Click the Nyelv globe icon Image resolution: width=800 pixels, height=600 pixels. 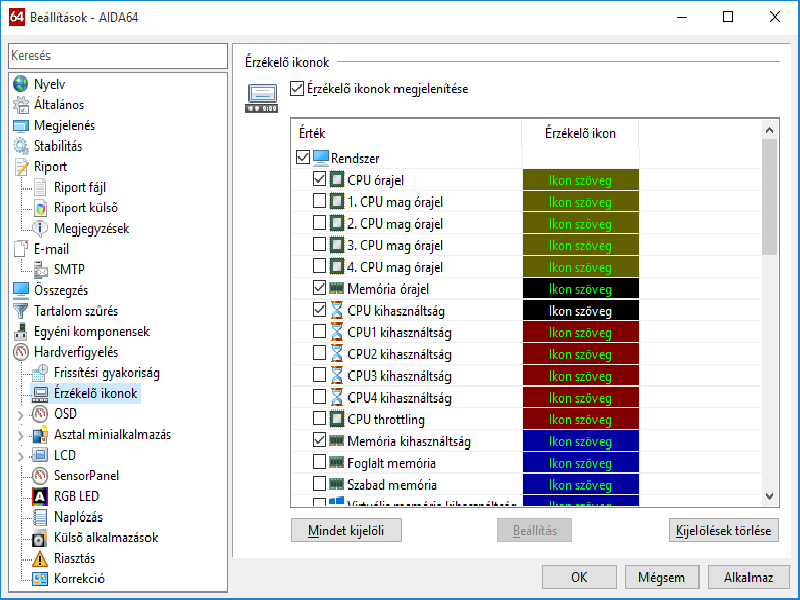(20, 84)
